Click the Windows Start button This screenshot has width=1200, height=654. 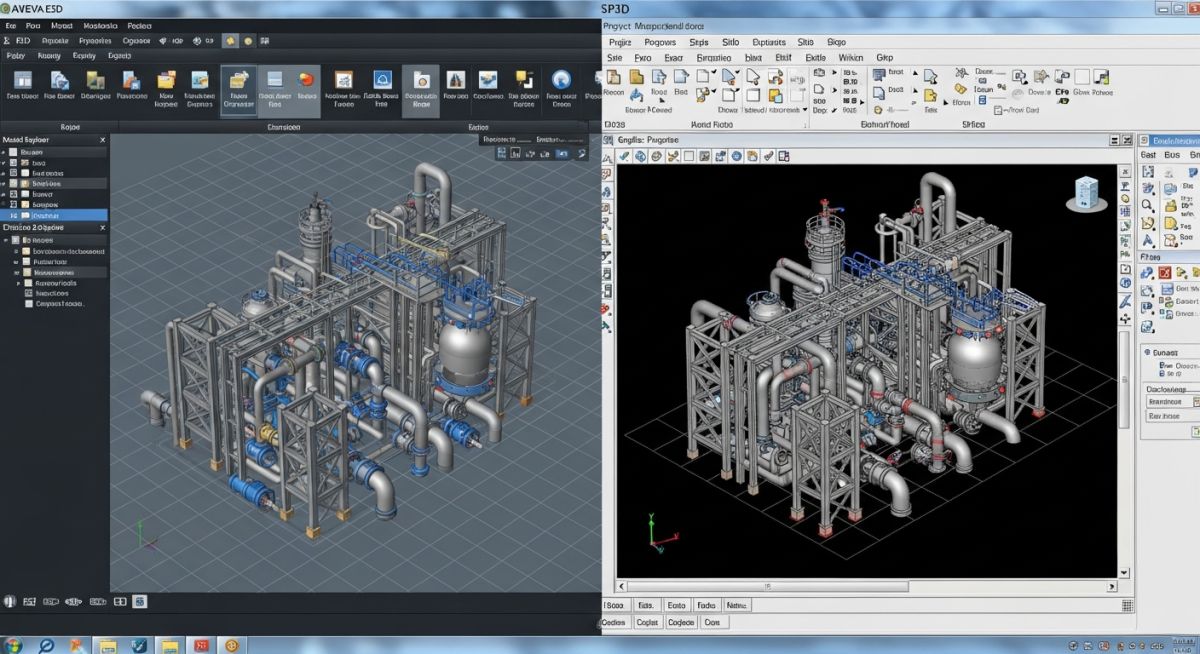pyautogui.click(x=13, y=646)
